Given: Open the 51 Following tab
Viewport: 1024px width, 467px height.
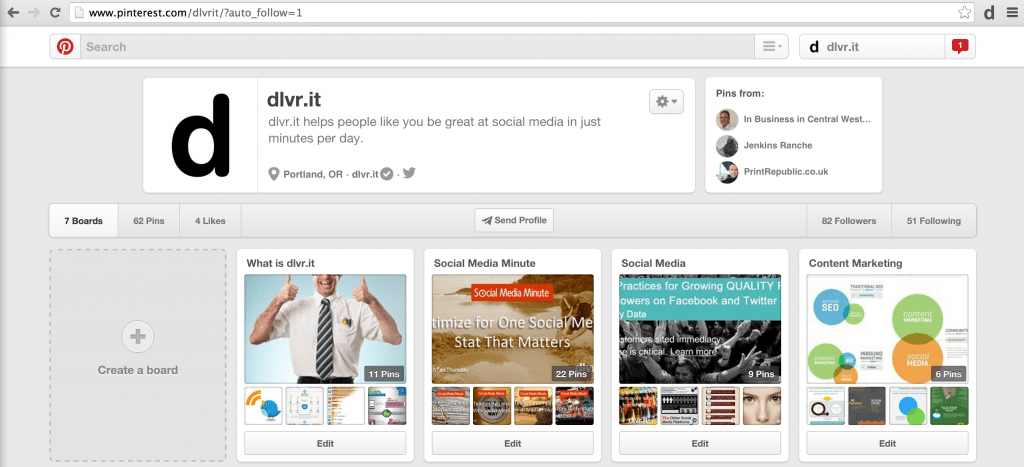Looking at the screenshot, I should point(934,221).
